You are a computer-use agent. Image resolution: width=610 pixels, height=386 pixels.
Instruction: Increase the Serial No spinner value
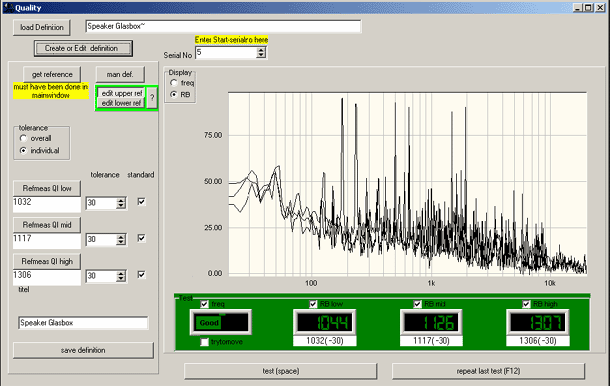261,50
